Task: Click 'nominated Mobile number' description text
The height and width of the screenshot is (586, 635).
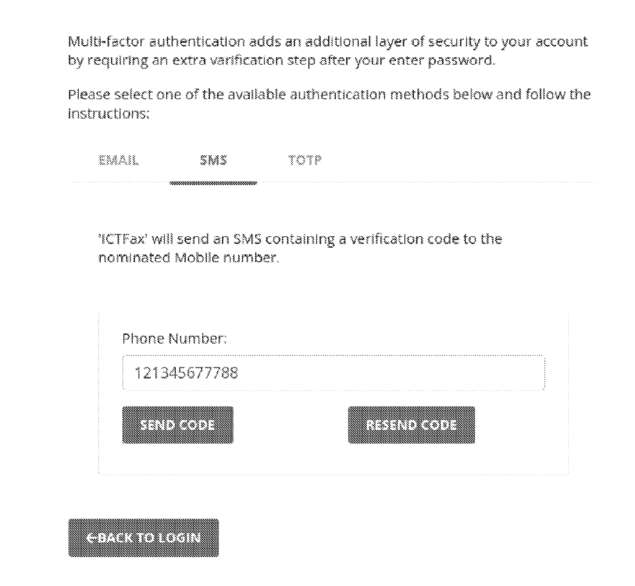Action: (188, 258)
